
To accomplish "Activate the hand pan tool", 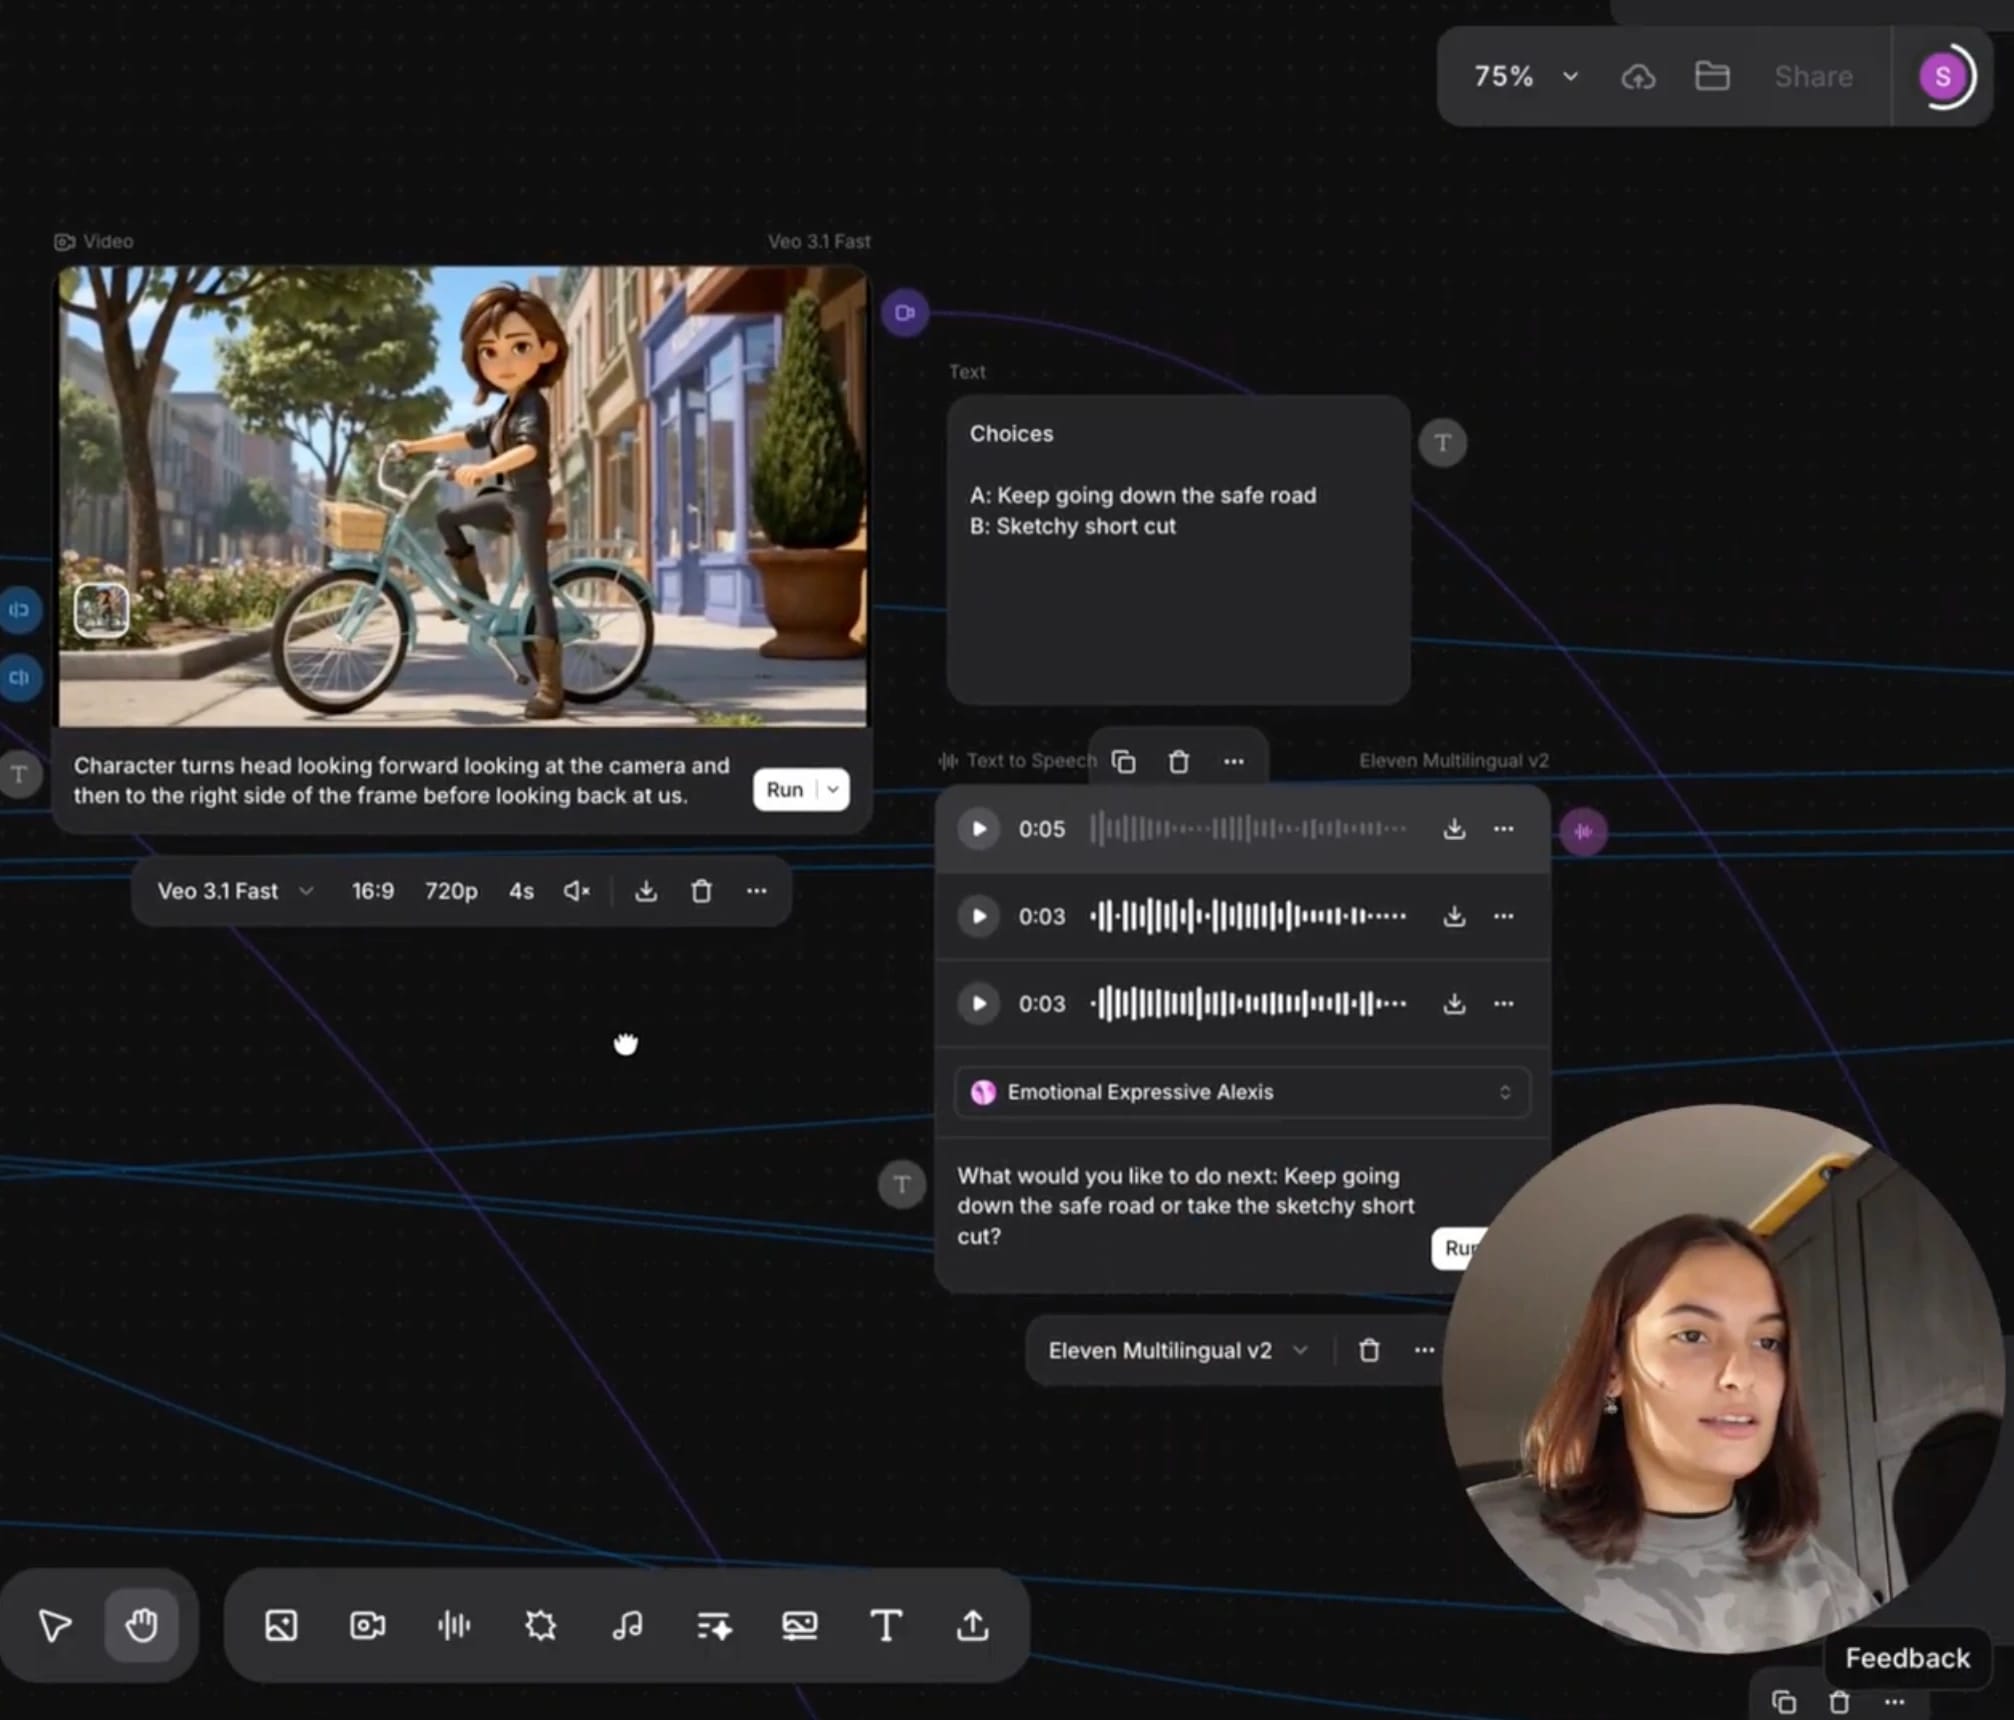I will click(141, 1625).
